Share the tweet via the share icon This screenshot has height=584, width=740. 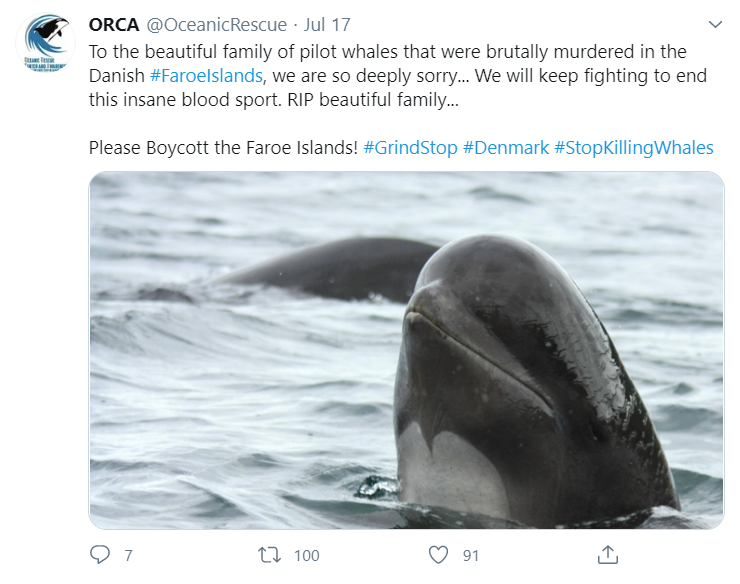tap(607, 554)
